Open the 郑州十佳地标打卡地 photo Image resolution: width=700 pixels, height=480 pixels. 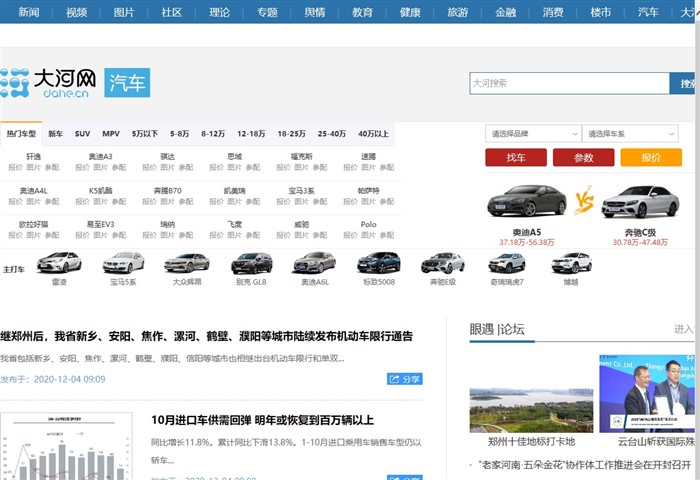pos(531,410)
